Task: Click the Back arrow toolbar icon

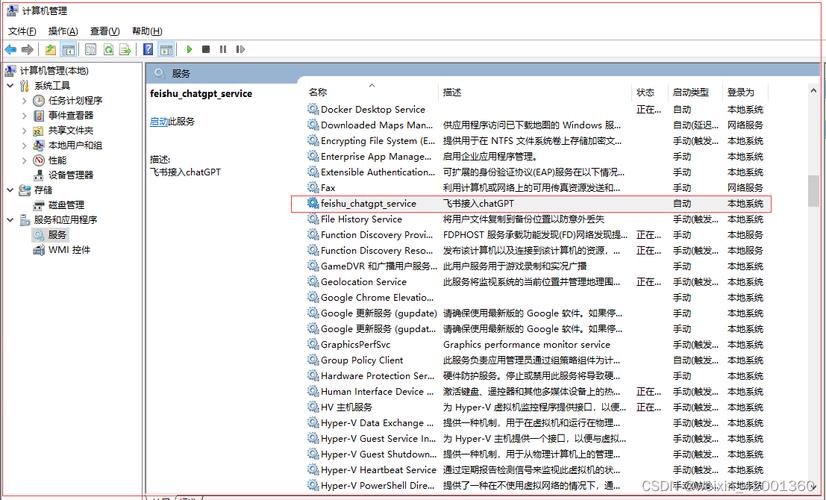Action: 11,50
